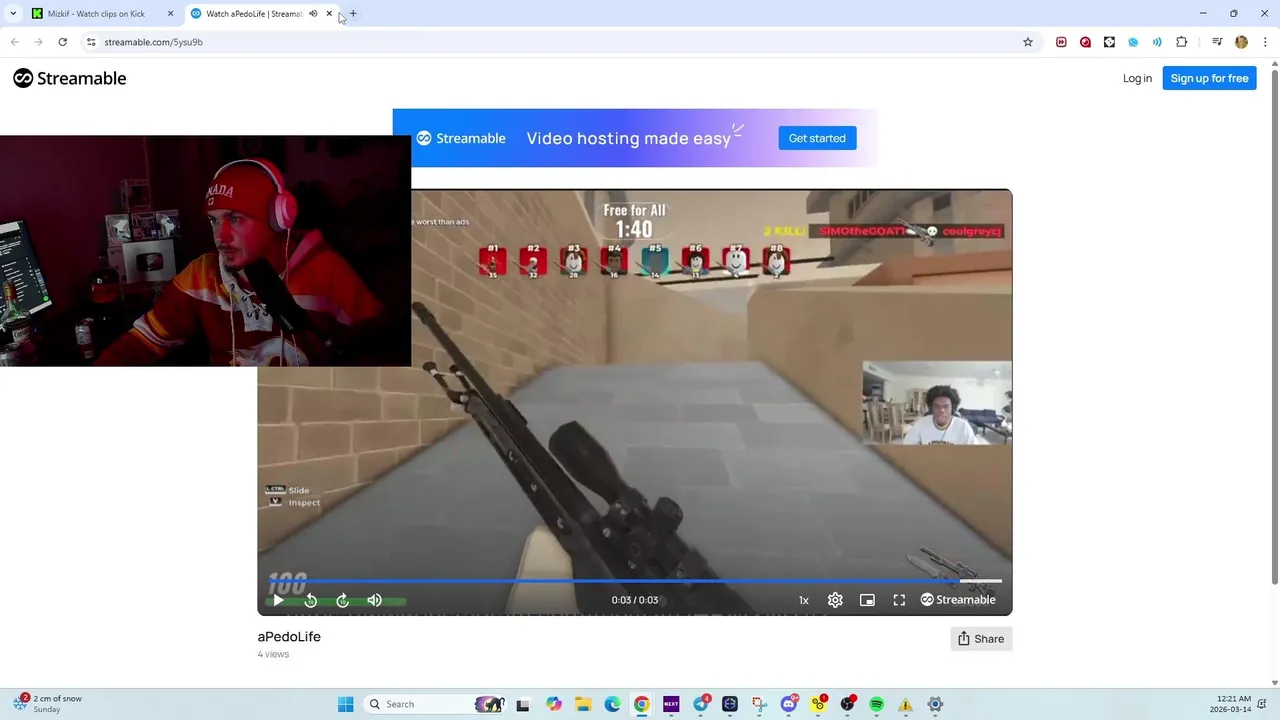Open Telegram from the taskbar
The width and height of the screenshot is (1280, 720).
click(701, 704)
